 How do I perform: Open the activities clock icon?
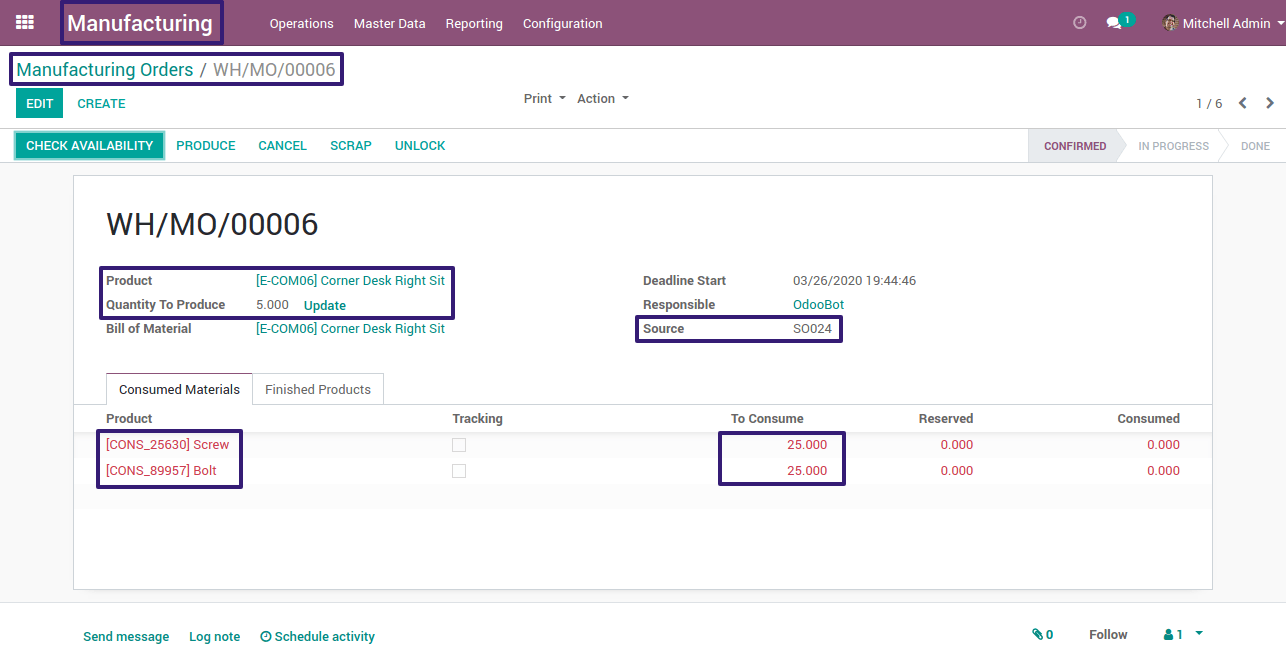(1079, 23)
